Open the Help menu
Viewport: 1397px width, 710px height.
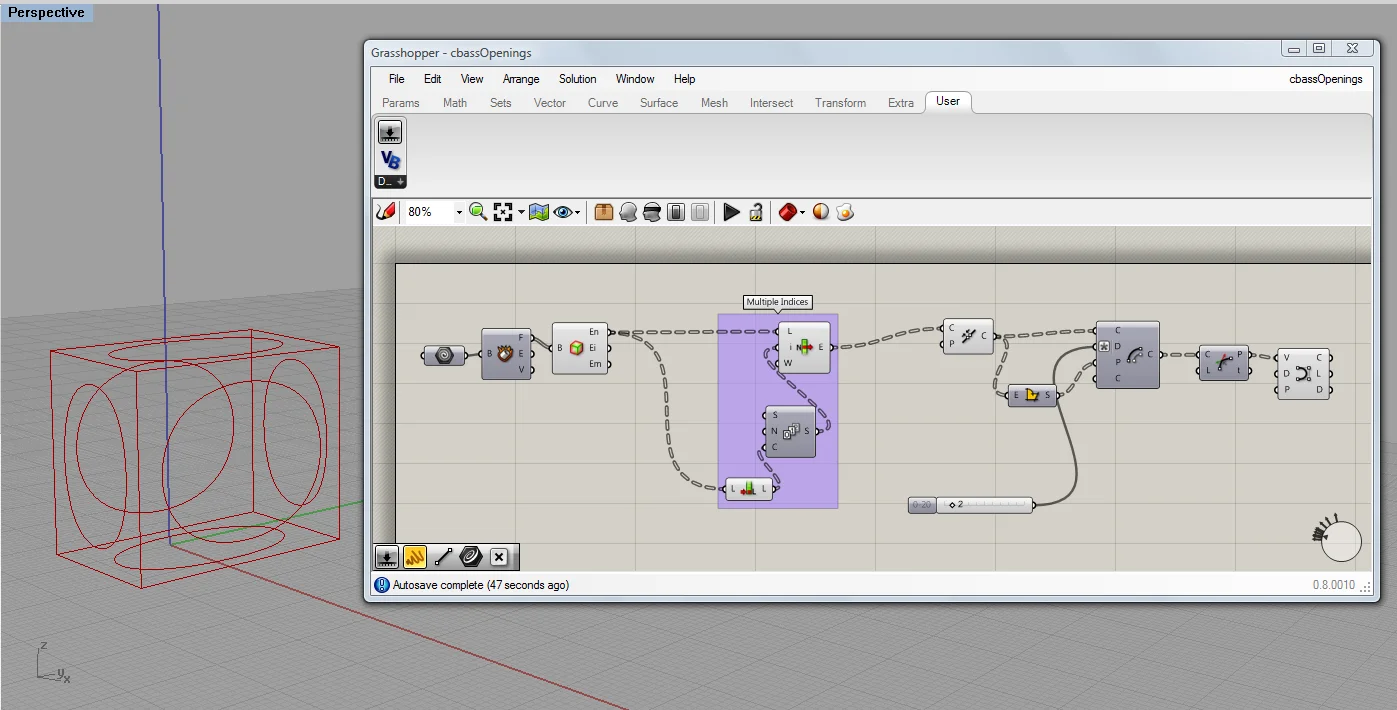(x=684, y=79)
